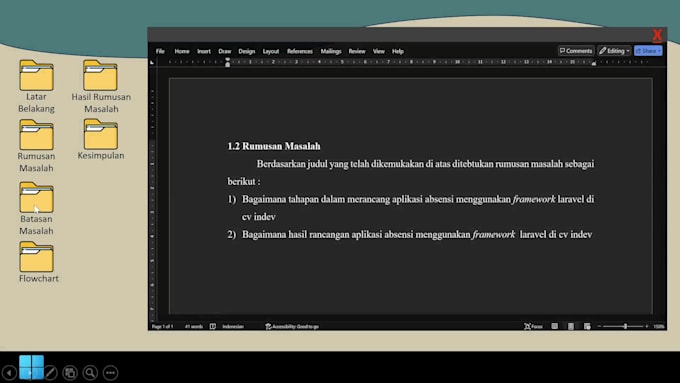Enable Focus mode in status bar
680x383 pixels.
[533, 326]
